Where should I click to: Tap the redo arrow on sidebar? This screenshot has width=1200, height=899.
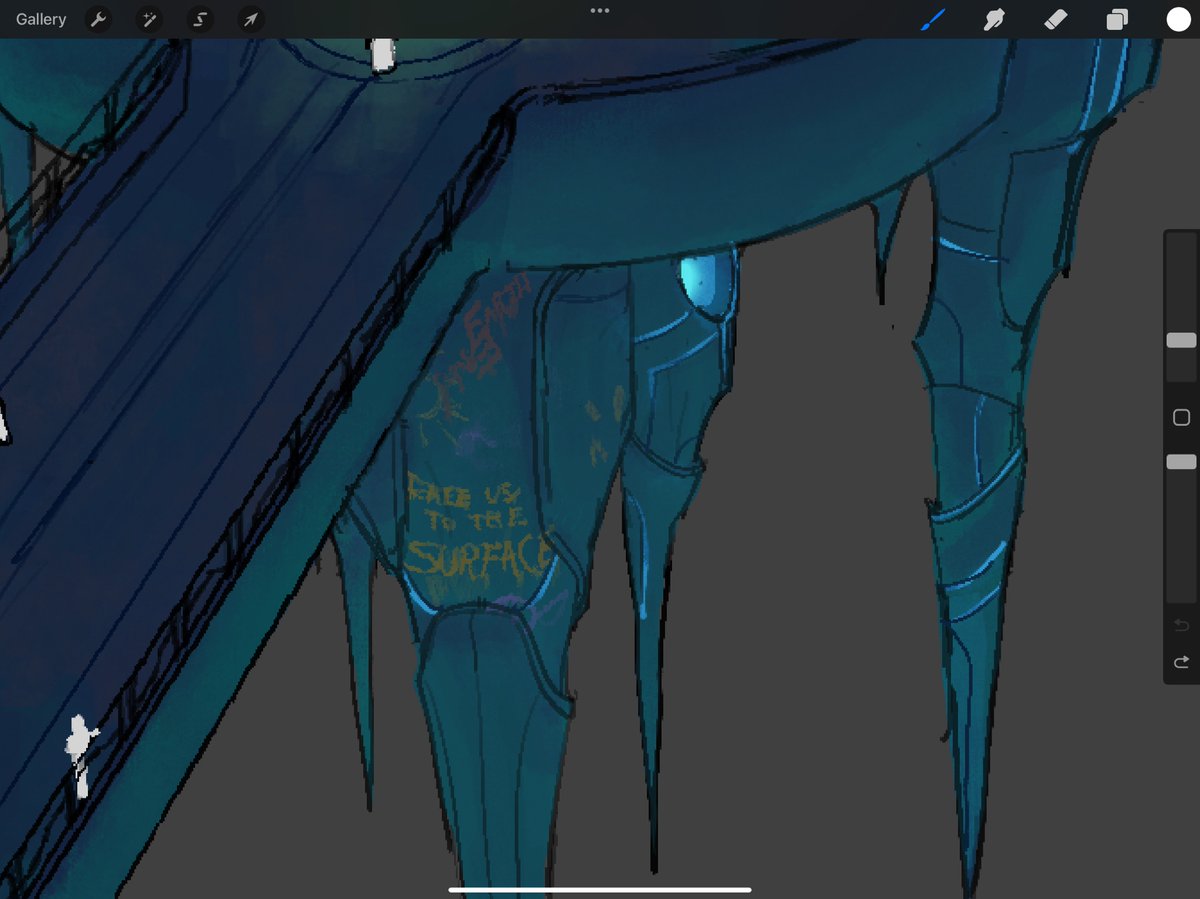(1181, 662)
